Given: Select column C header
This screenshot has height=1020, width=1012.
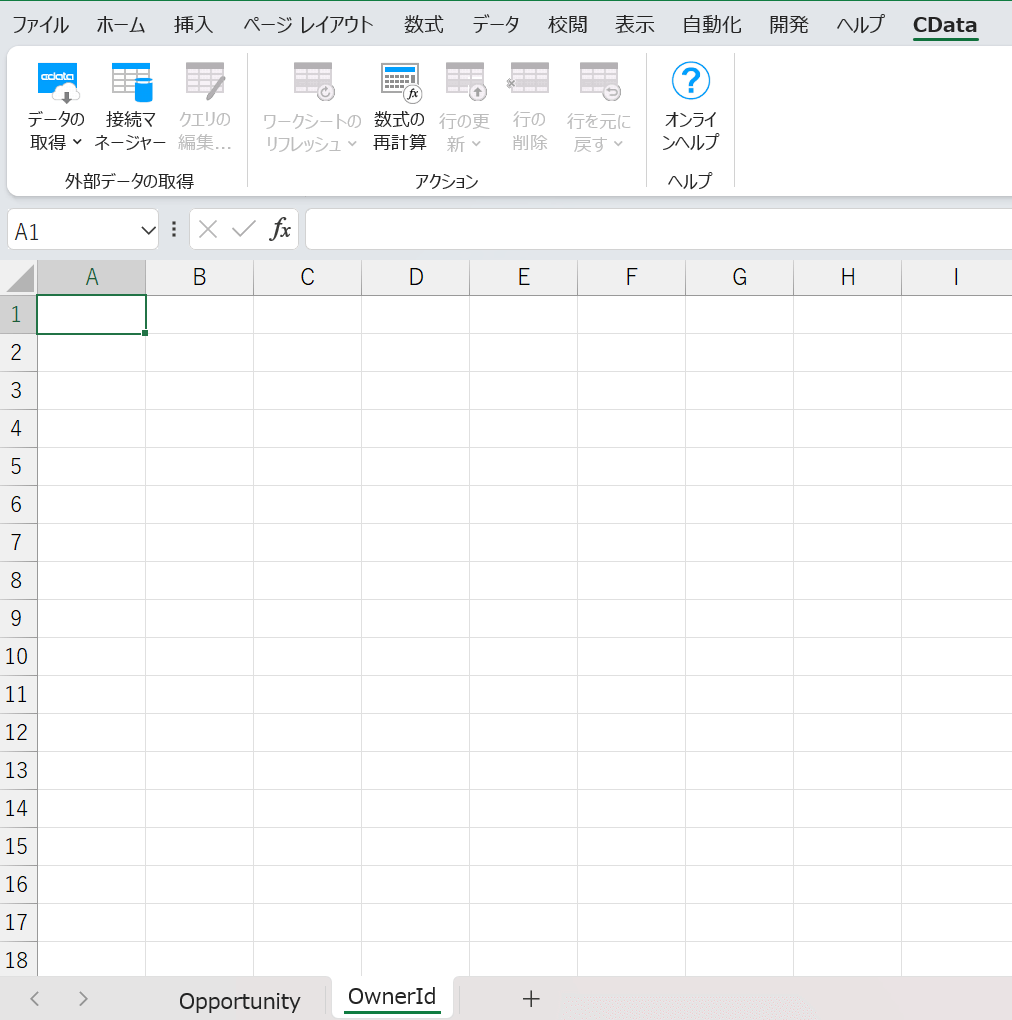Looking at the screenshot, I should tap(308, 278).
